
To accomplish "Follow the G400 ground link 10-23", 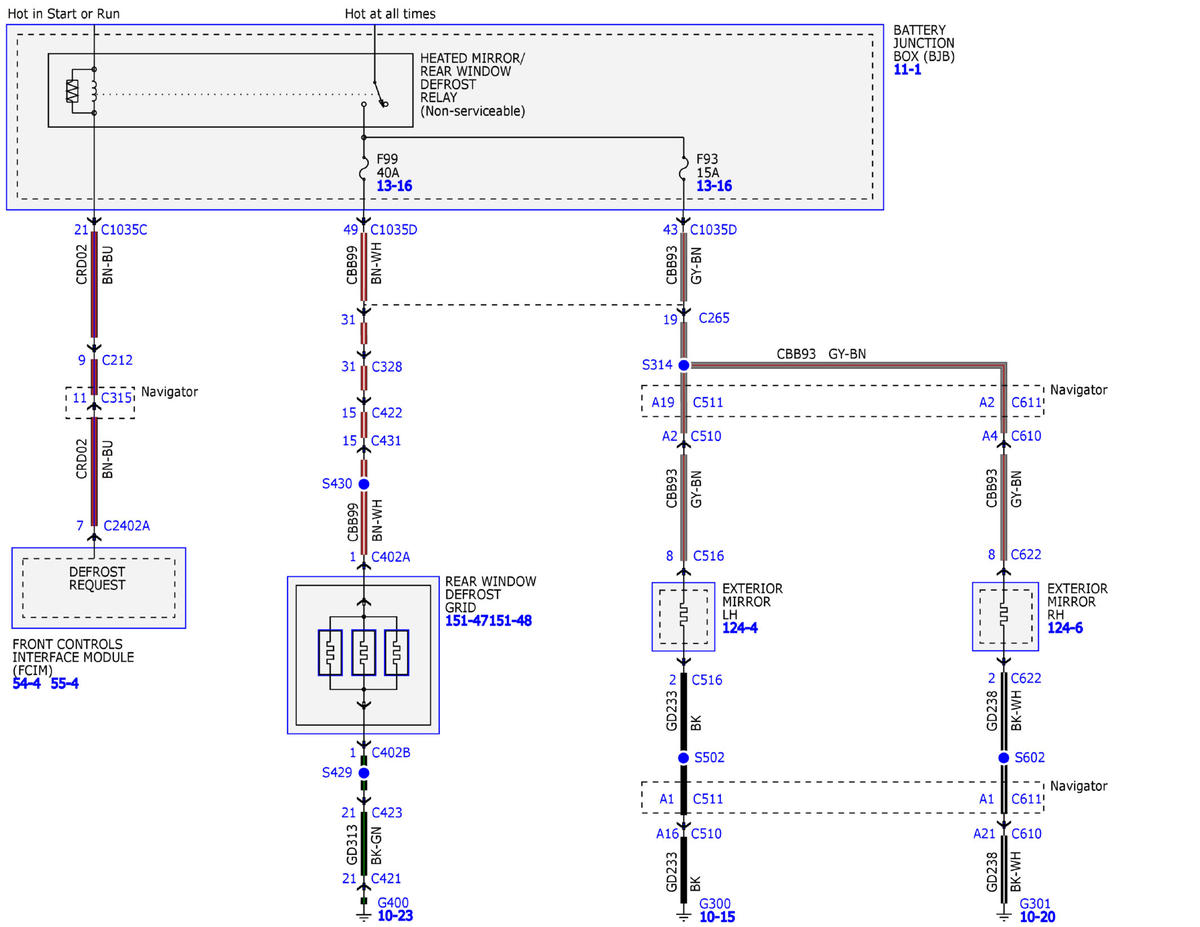I will coord(395,916).
